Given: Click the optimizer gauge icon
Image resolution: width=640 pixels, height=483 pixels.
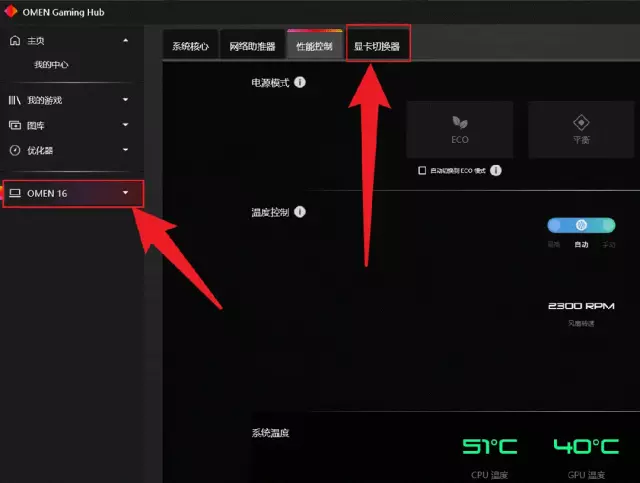Looking at the screenshot, I should (15, 150).
